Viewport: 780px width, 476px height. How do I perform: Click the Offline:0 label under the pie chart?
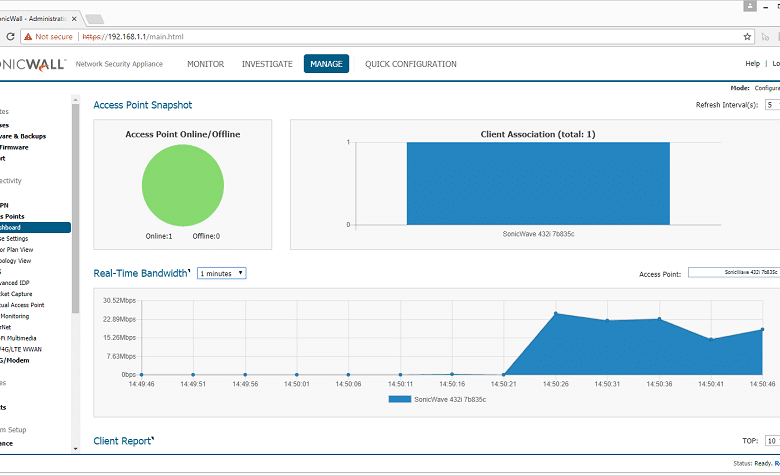(x=206, y=236)
